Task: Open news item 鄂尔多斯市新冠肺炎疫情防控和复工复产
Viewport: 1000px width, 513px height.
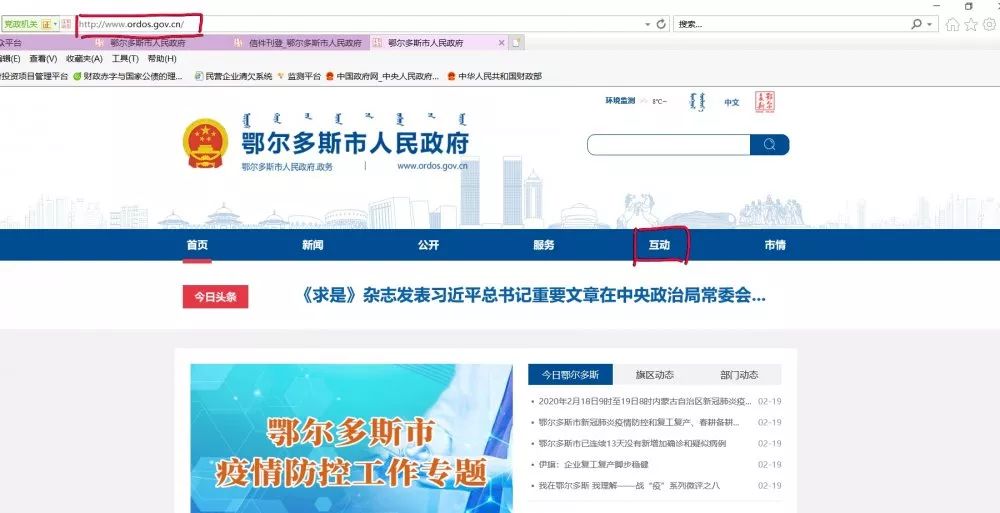Action: pos(639,422)
